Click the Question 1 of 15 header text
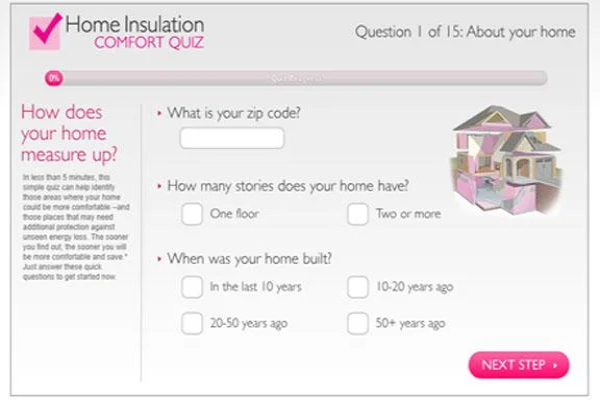Screen dimensions: 600x400 click(x=465, y=32)
